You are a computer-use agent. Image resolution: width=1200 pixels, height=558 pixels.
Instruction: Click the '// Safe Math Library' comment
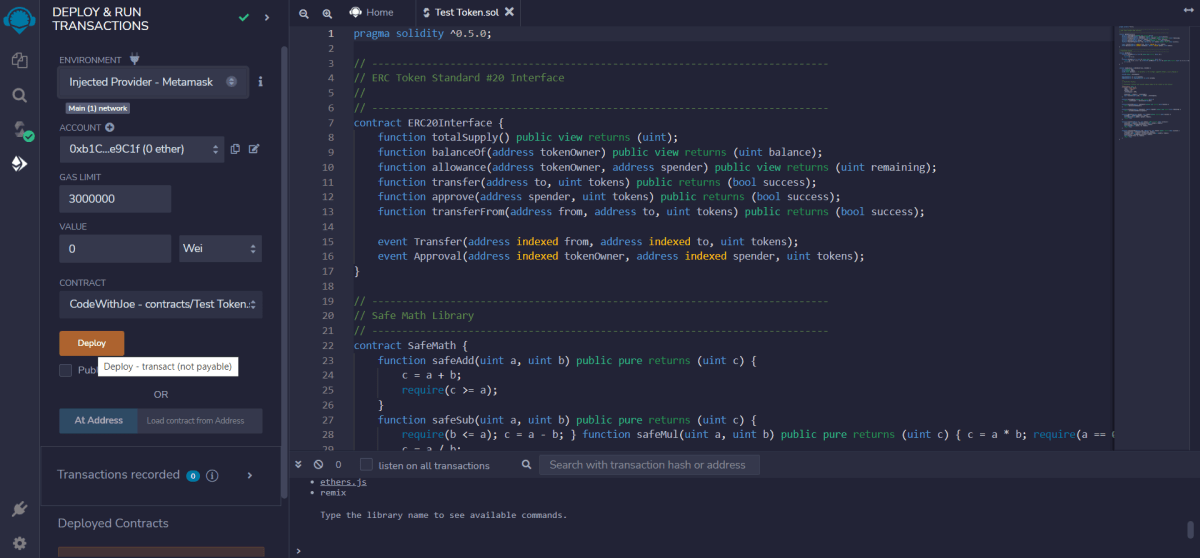(x=414, y=315)
